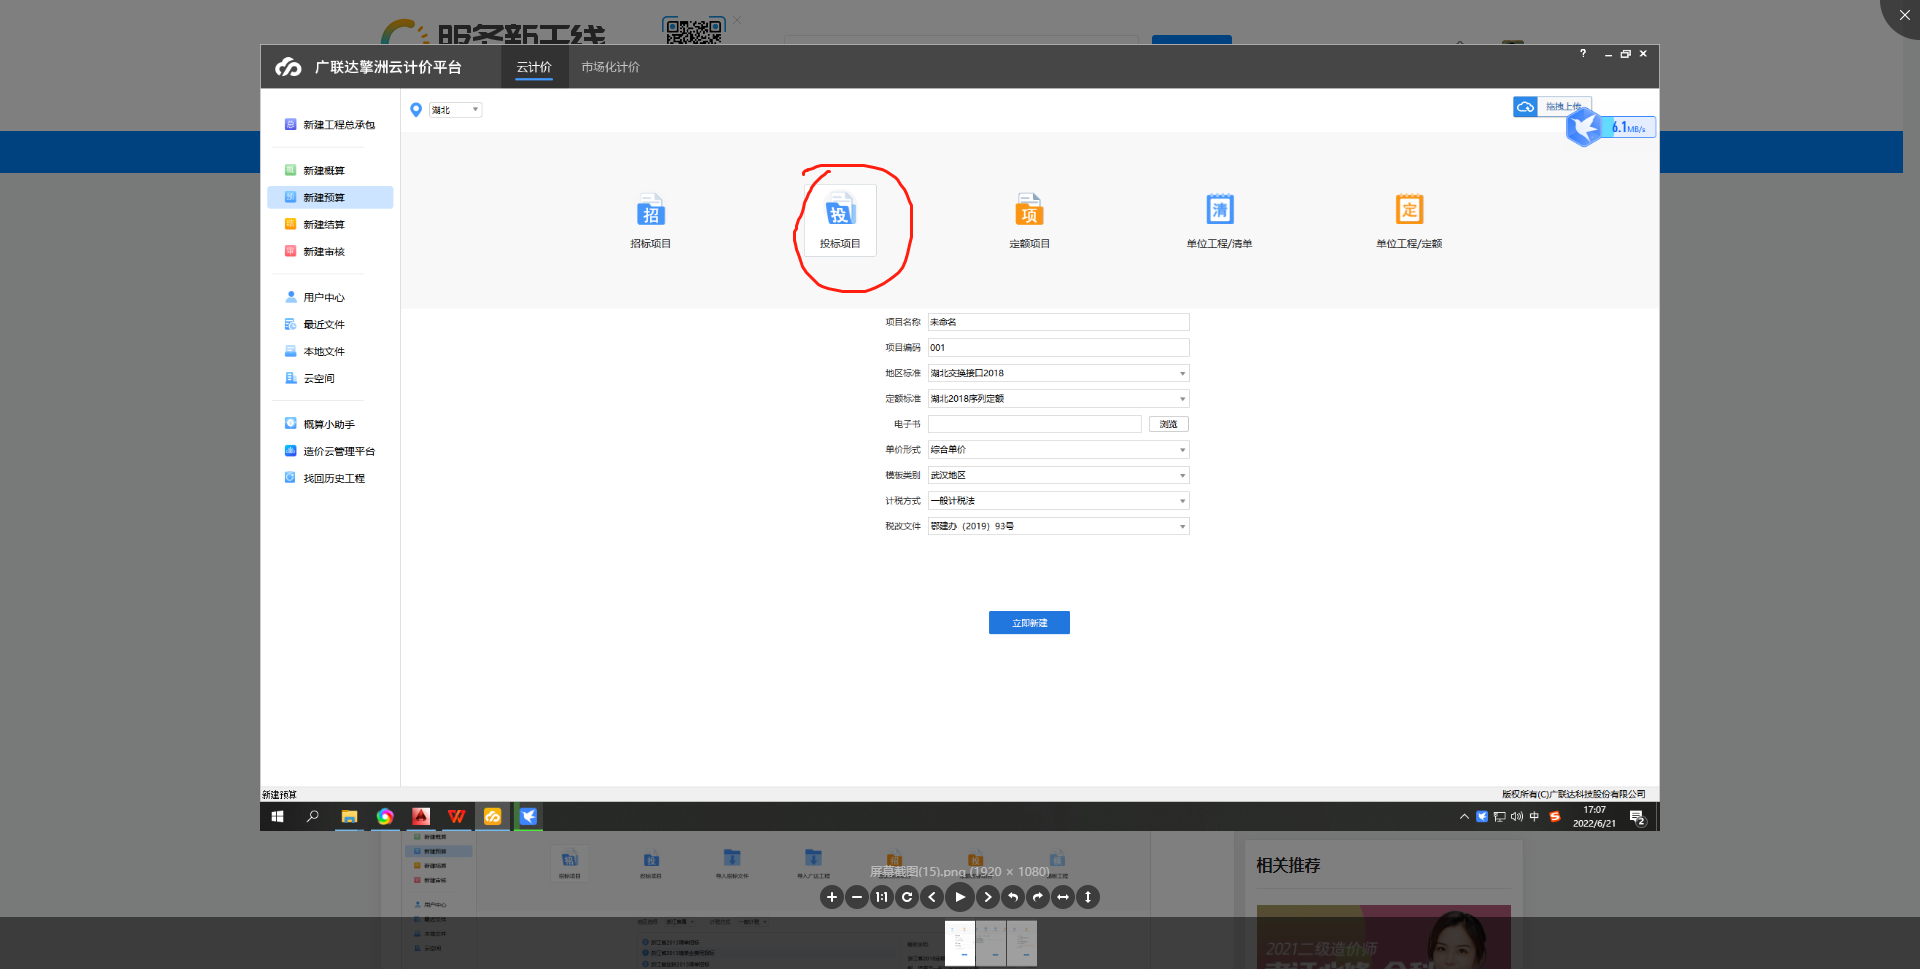Open the help question mark icon
Image resolution: width=1920 pixels, height=969 pixels.
point(1583,54)
